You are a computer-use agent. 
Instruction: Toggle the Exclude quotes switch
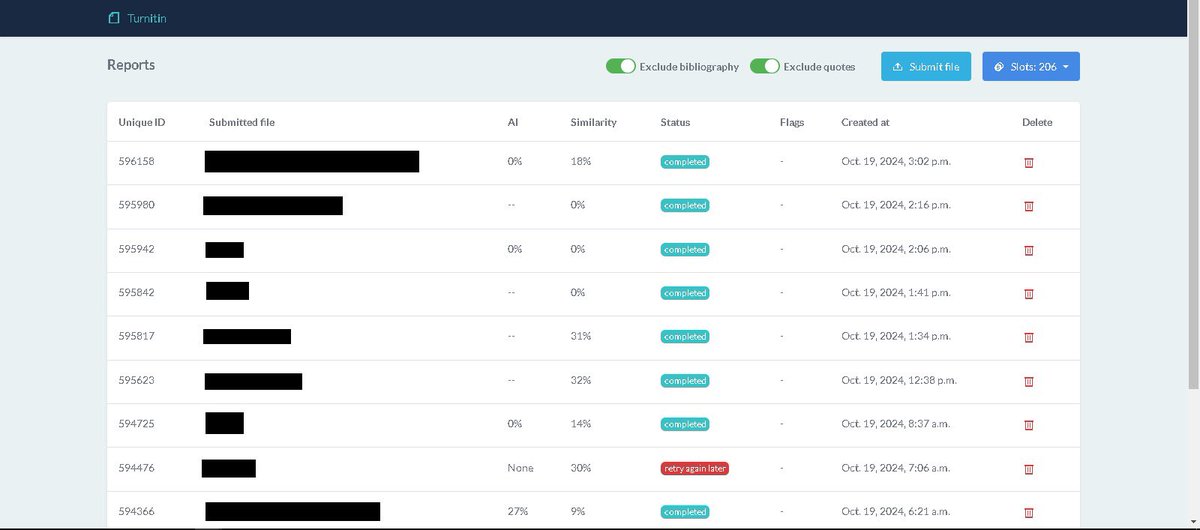[x=765, y=66]
